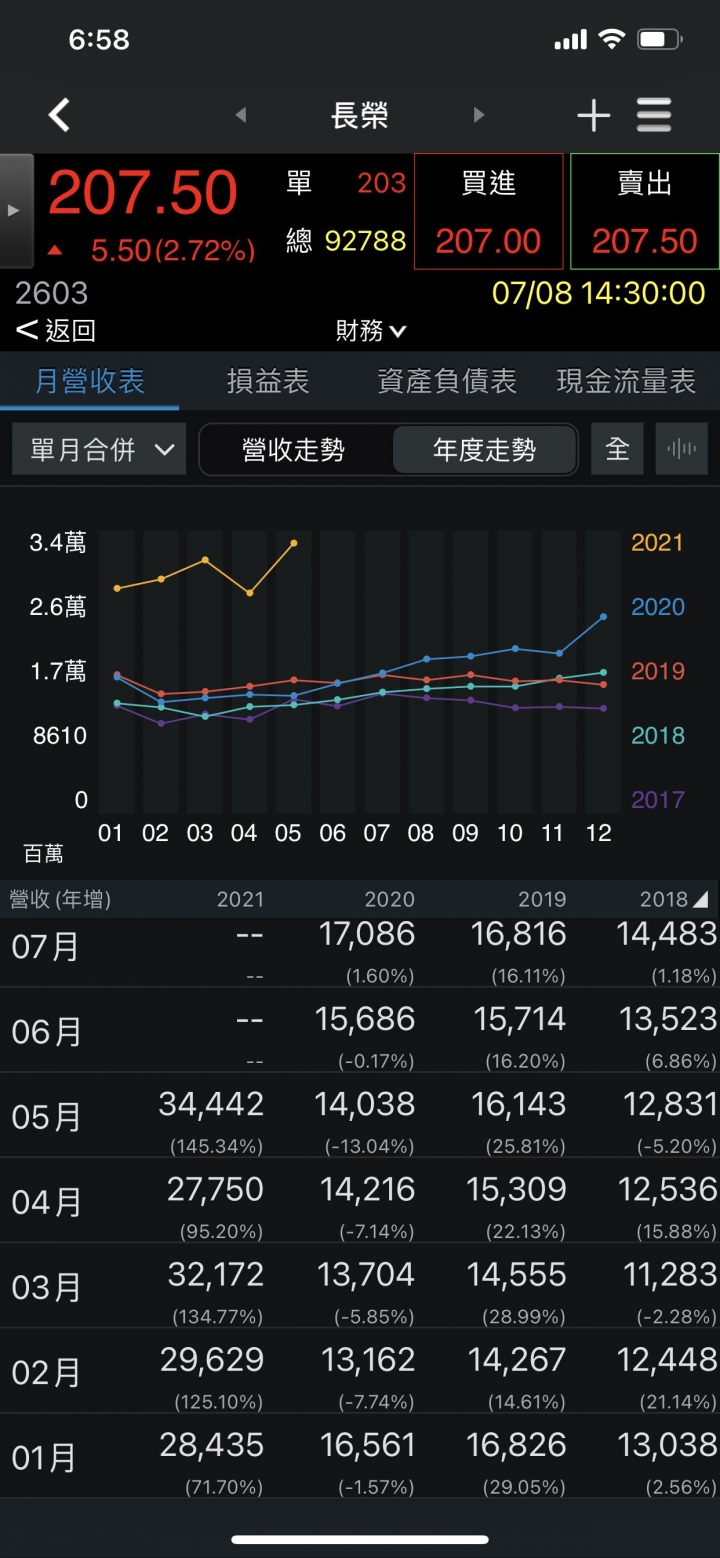Tap the 賣出 sell button

[x=644, y=211]
